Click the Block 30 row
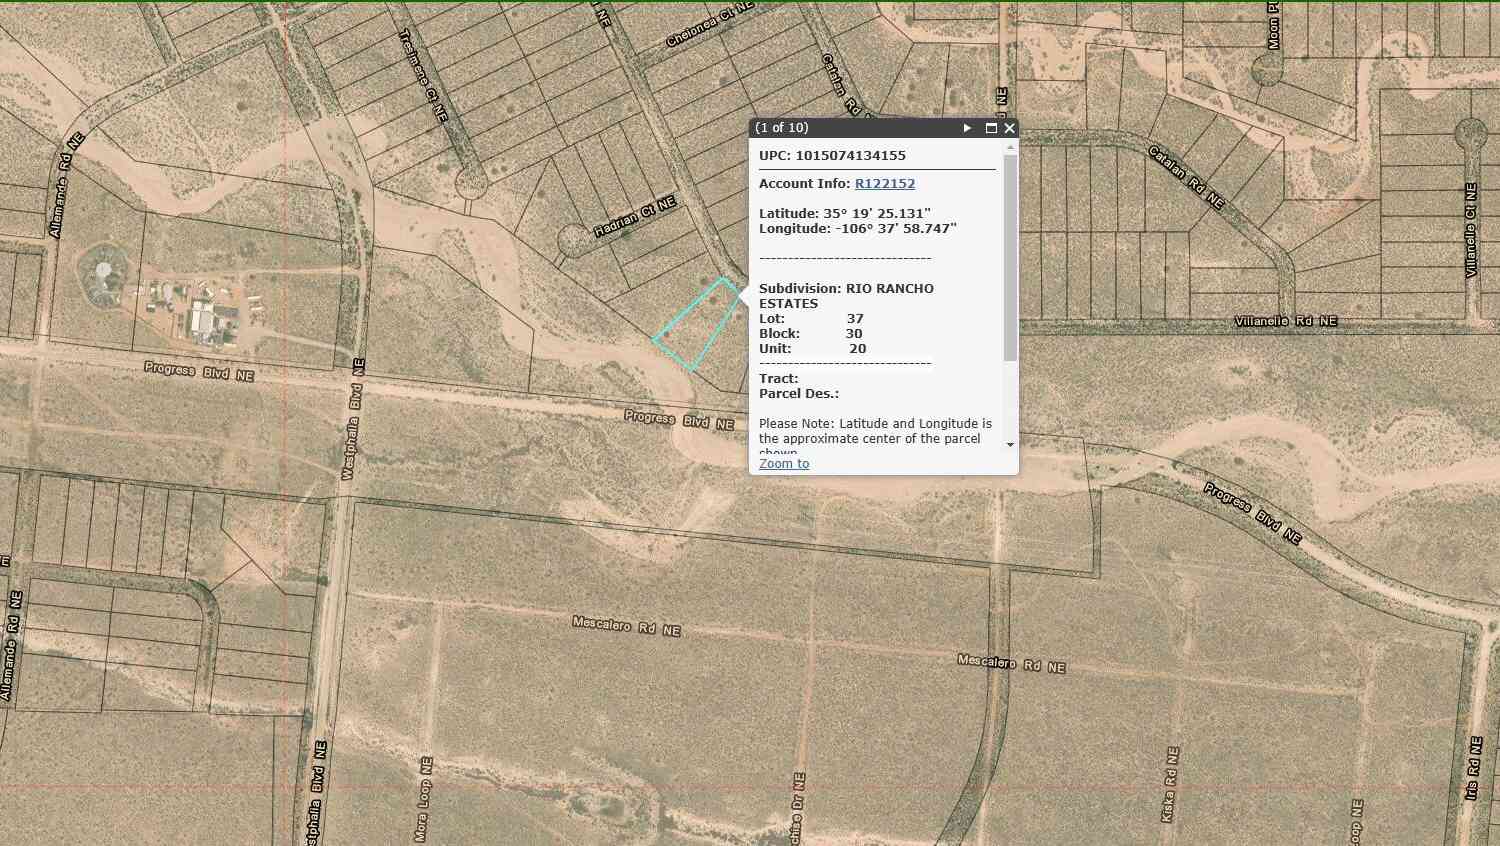The image size is (1500, 846). [x=811, y=334]
